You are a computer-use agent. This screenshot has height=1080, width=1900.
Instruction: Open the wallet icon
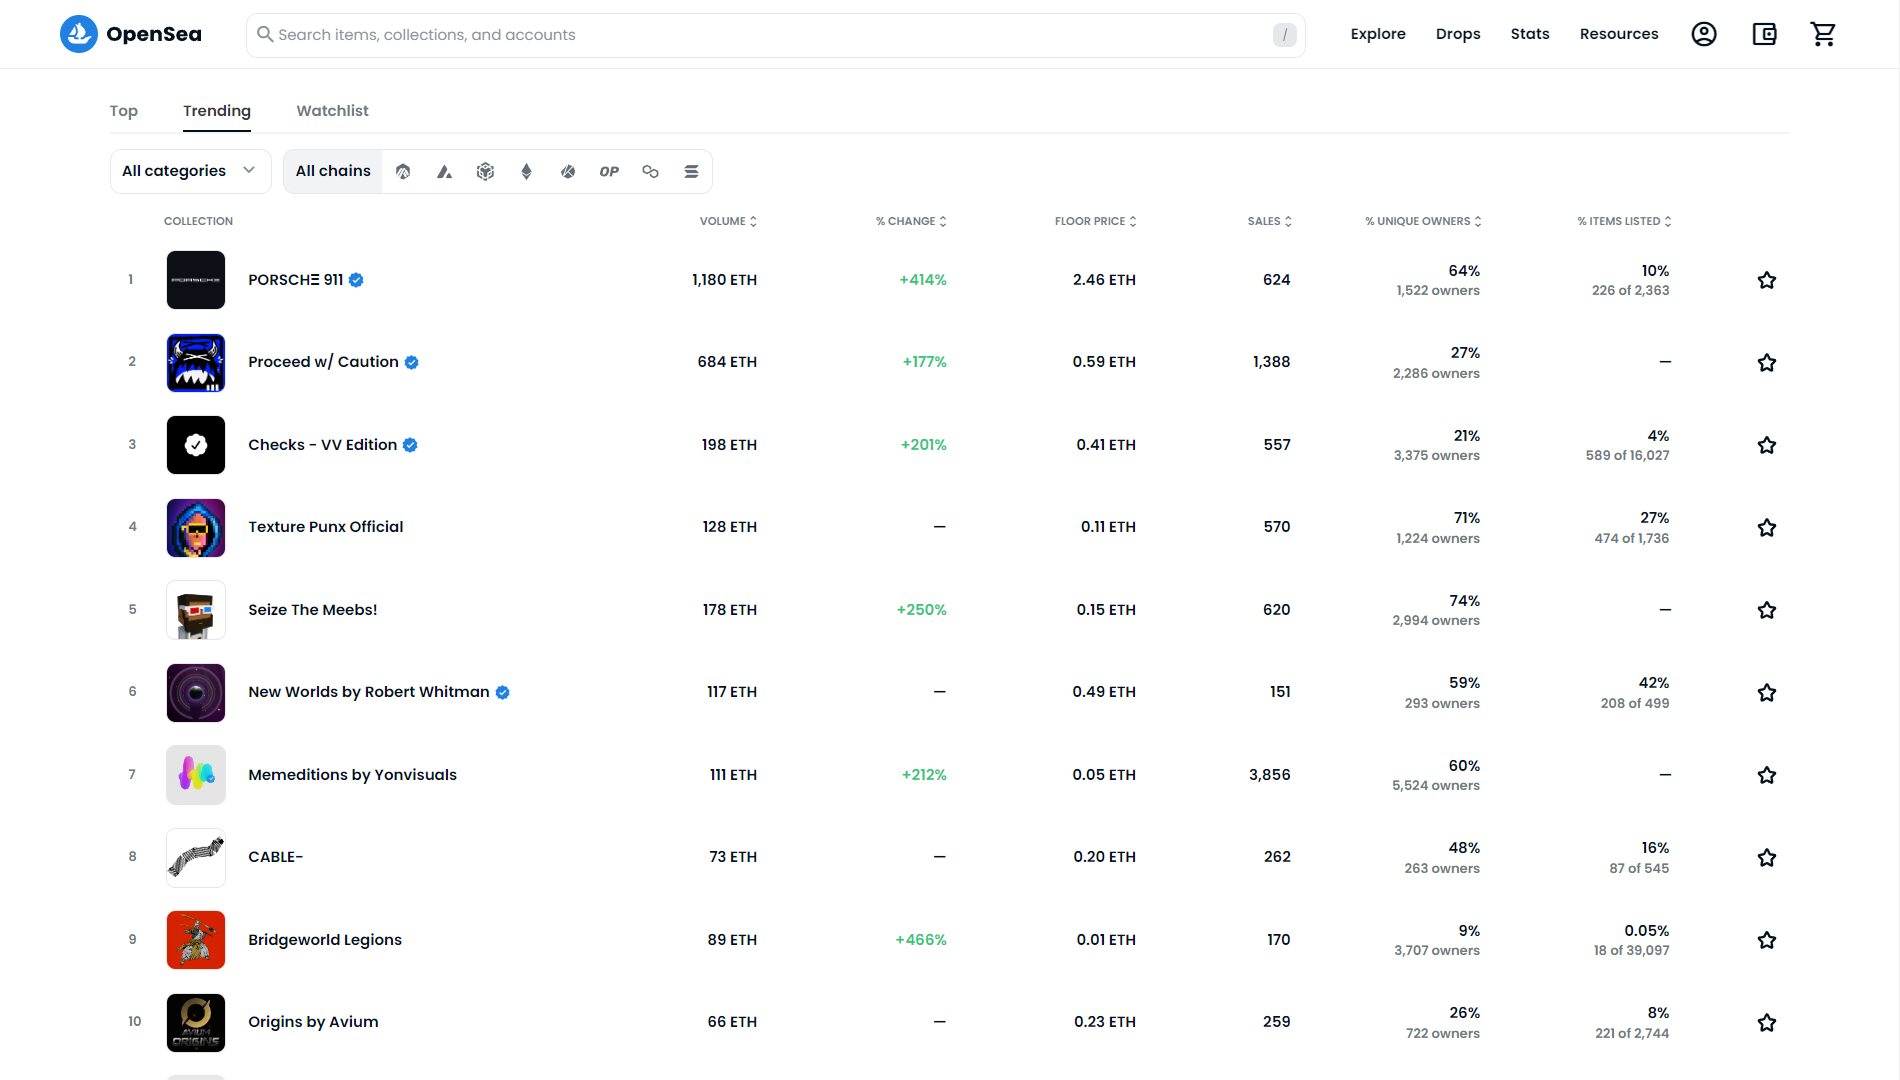pos(1764,34)
